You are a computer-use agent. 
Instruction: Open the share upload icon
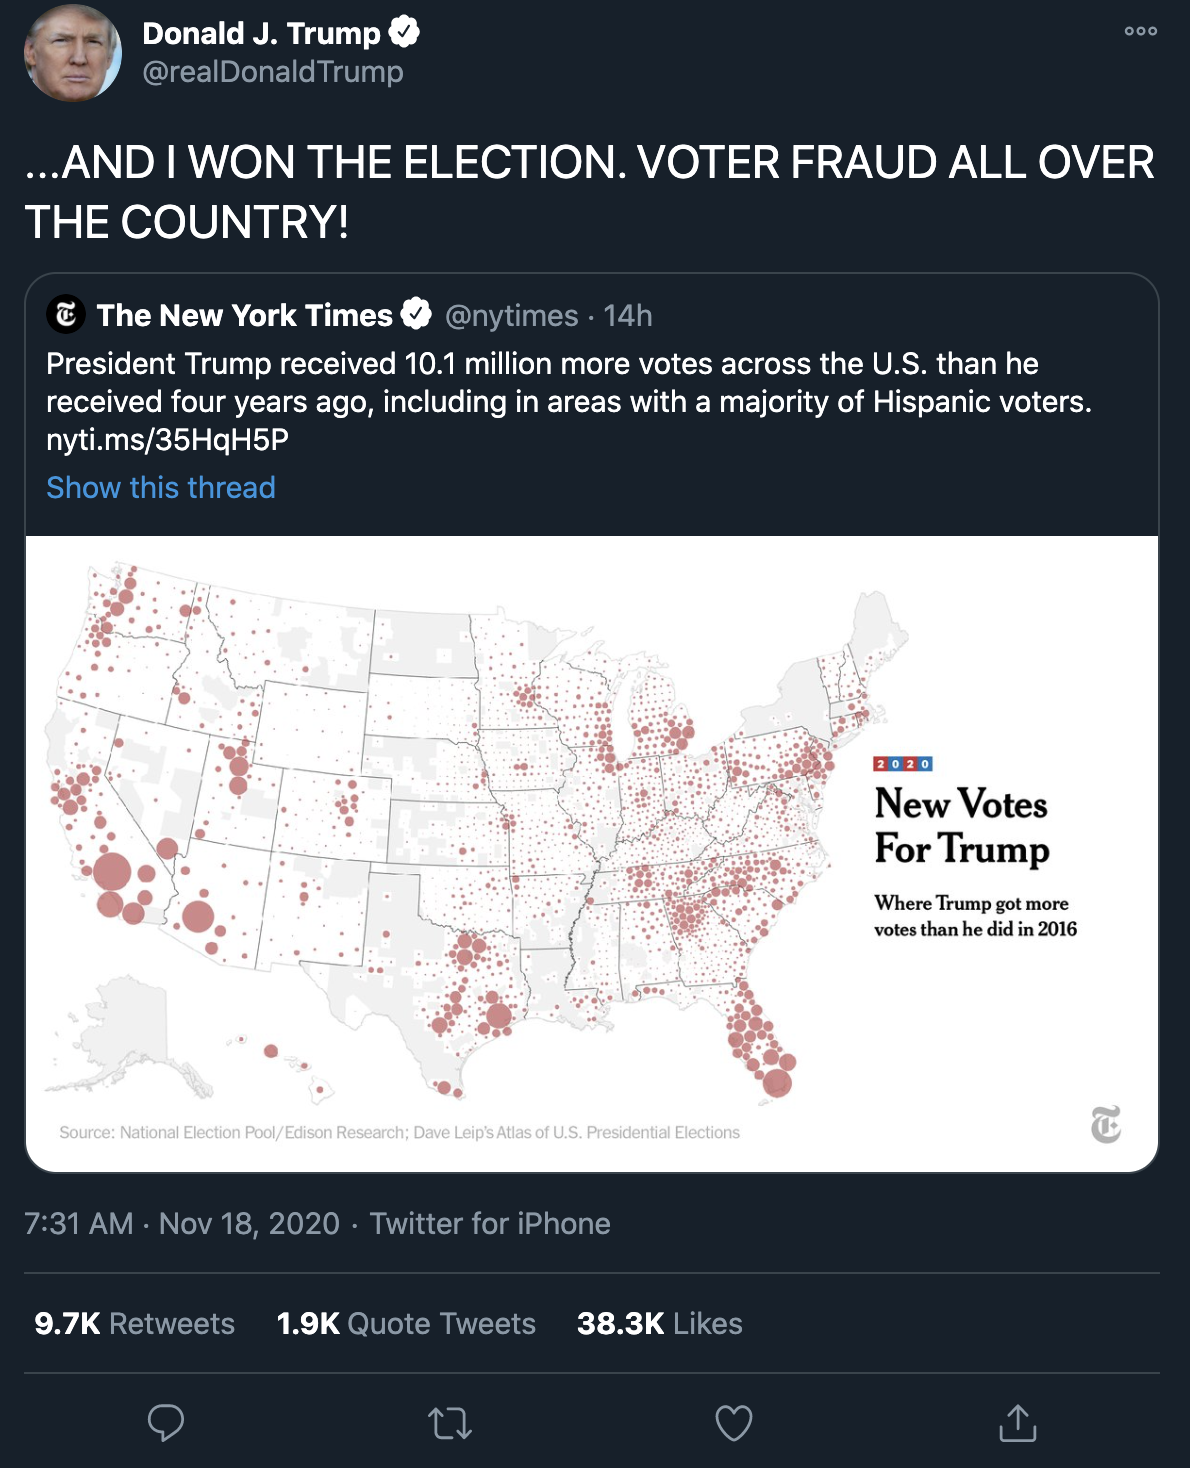tap(1017, 1422)
